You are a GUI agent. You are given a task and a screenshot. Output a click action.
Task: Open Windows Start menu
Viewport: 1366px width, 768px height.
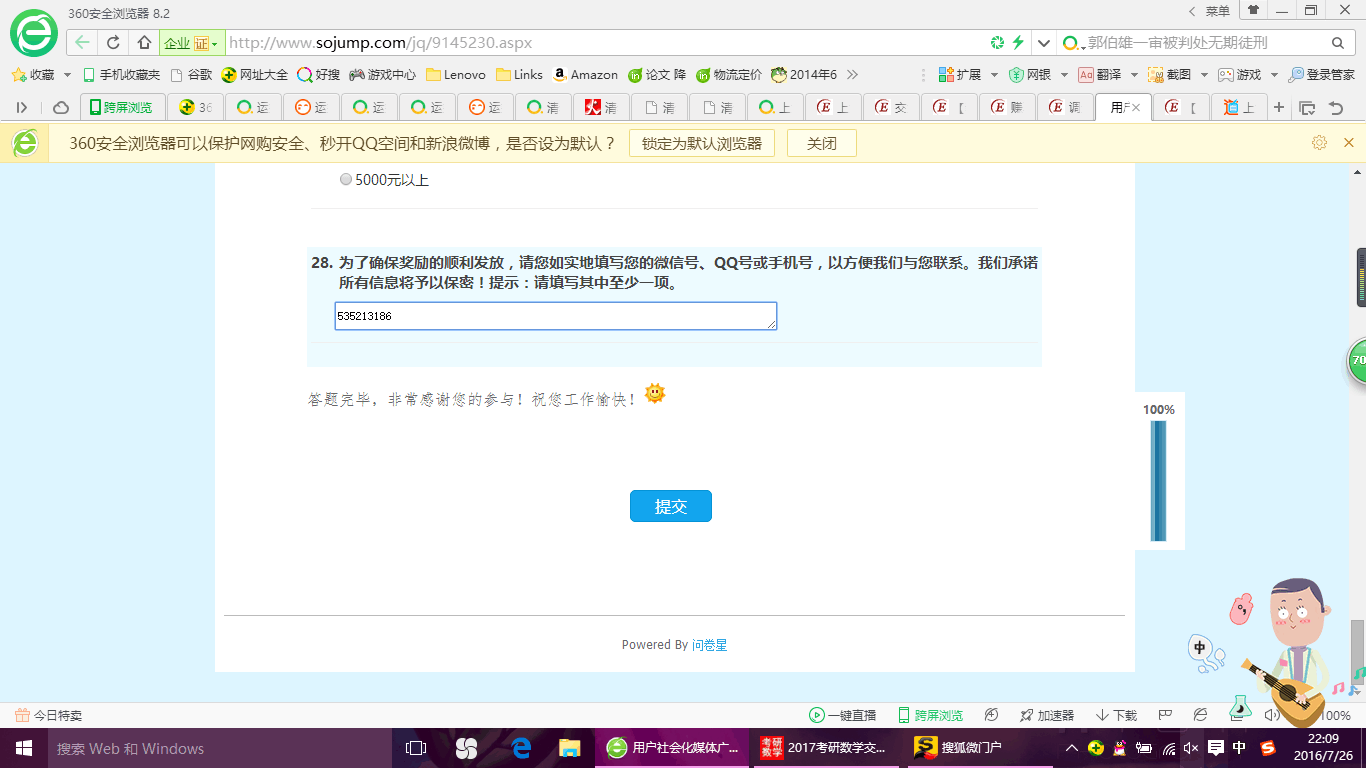pyautogui.click(x=24, y=748)
